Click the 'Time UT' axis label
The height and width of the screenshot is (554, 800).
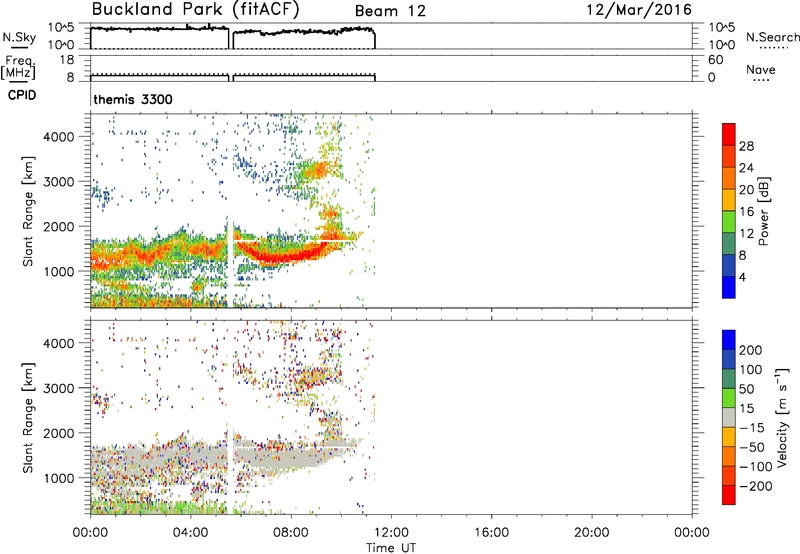pyautogui.click(x=391, y=548)
